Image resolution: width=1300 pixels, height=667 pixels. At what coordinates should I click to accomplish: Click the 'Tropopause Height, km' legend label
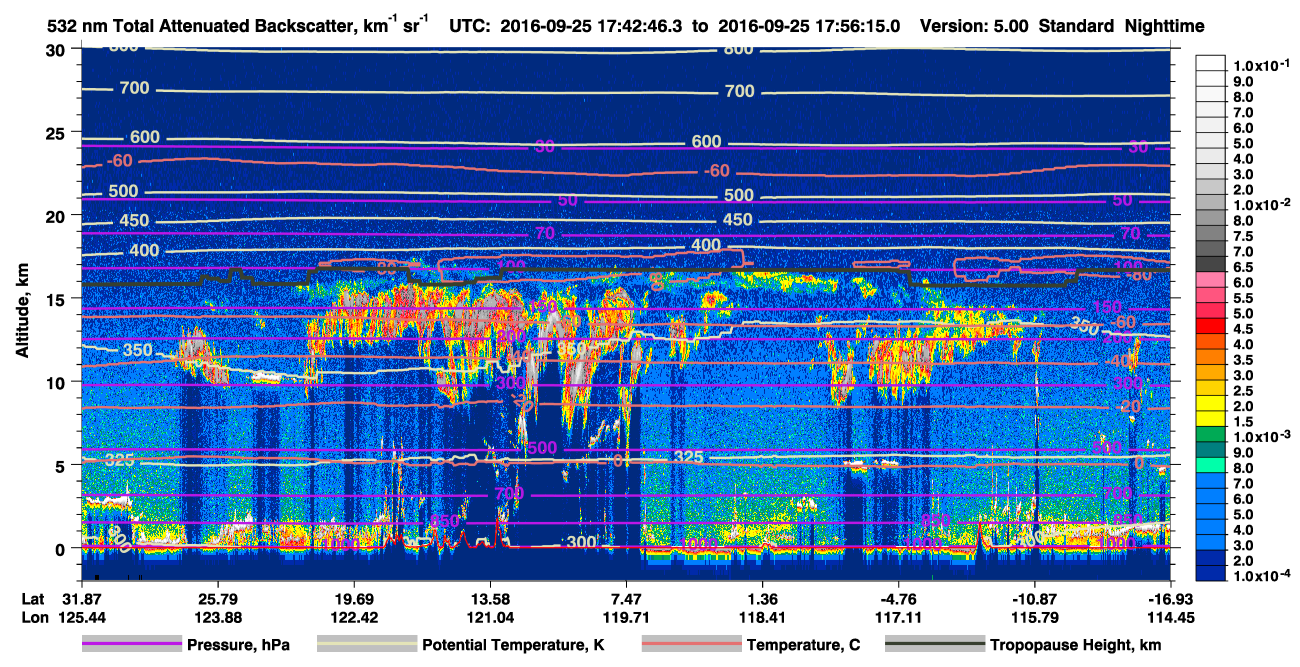1075,645
